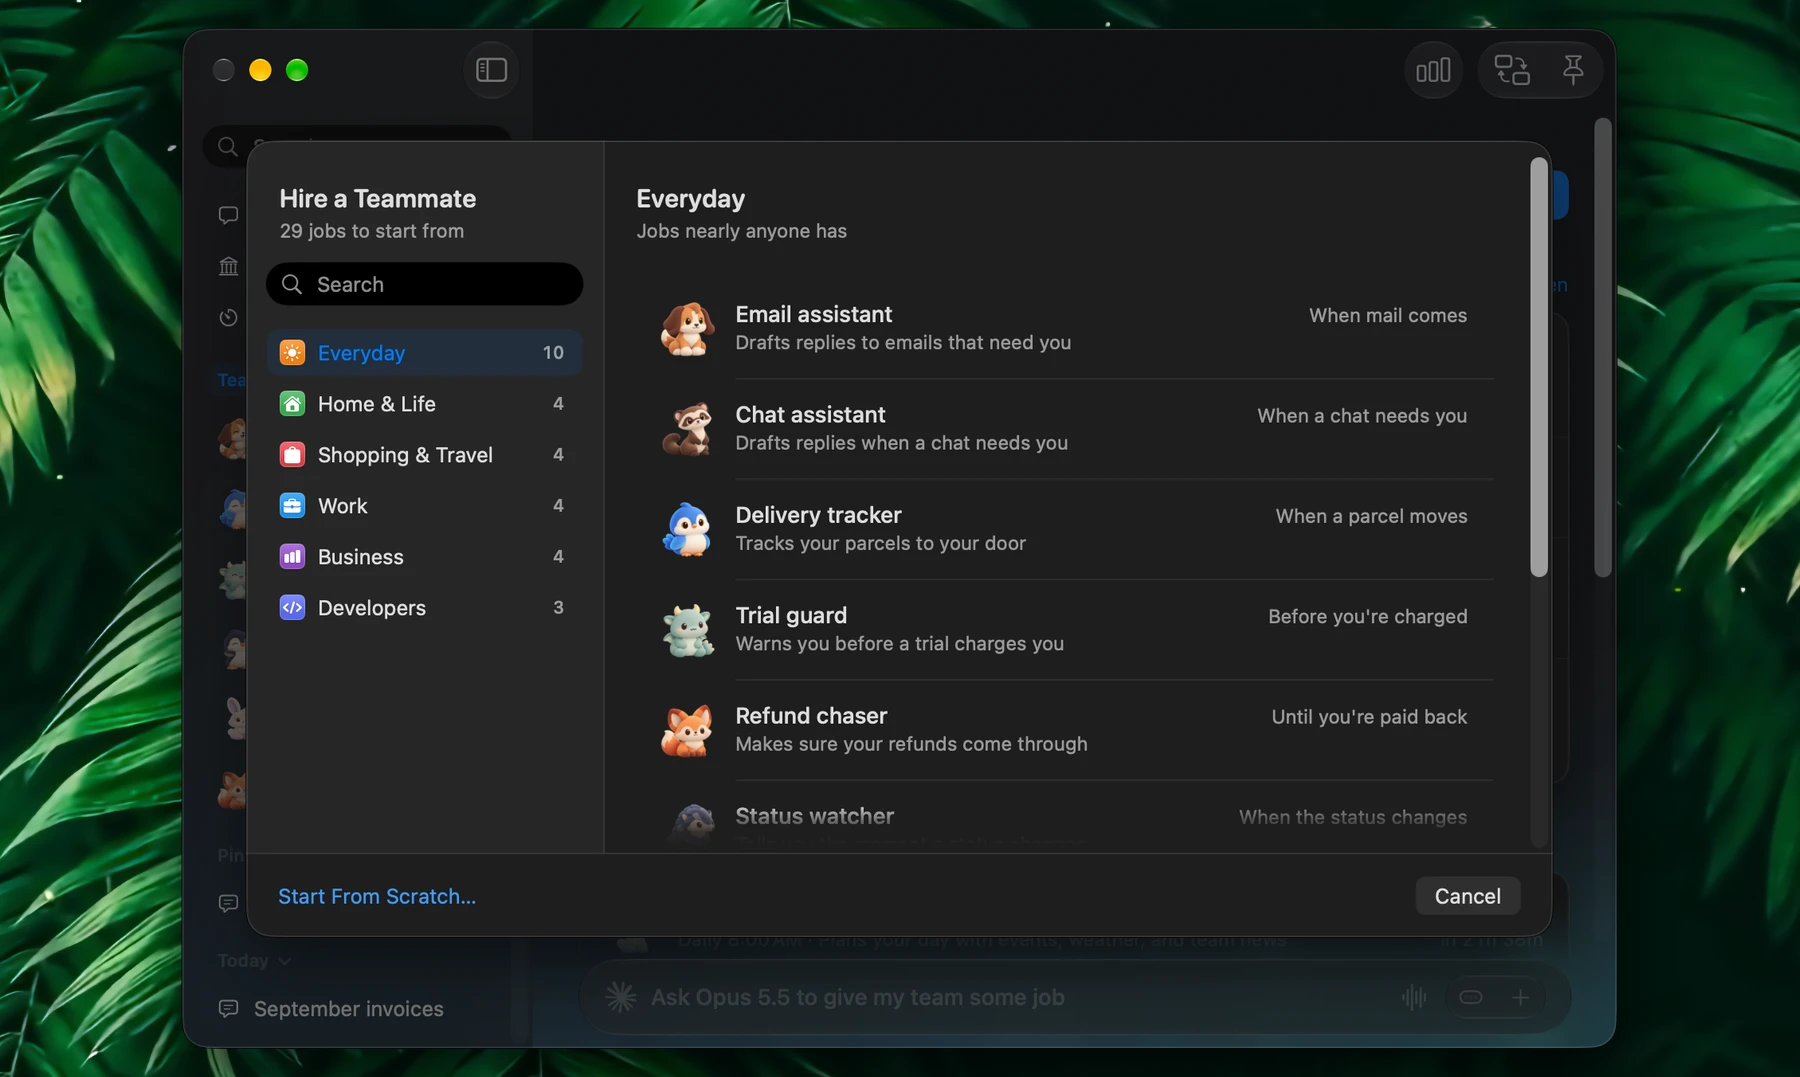This screenshot has height=1077, width=1800.
Task: Select the Home & Life house icon
Action: tap(292, 404)
